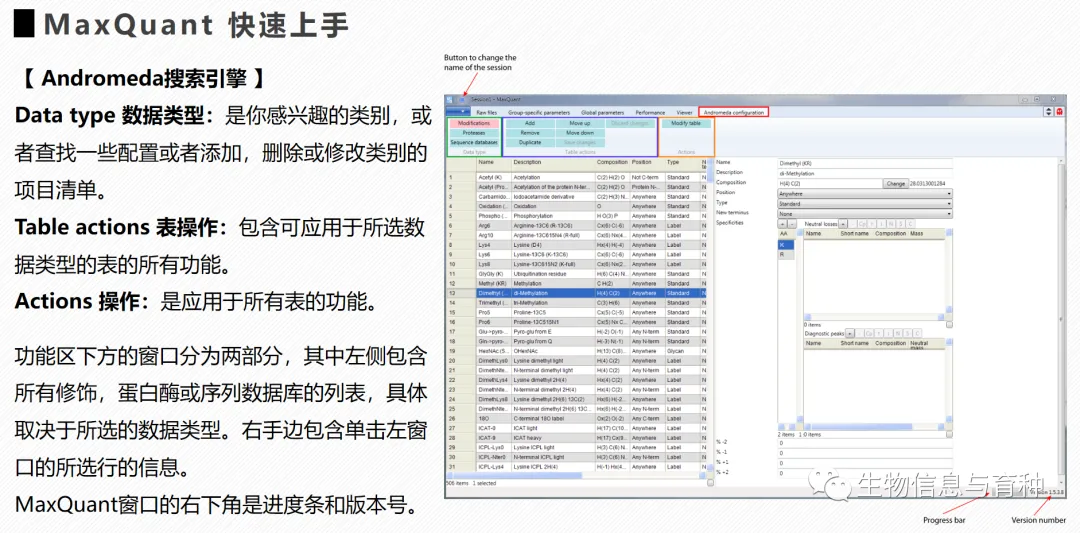Screen dimensions: 1080x533
Task: Select the Arg10 row
Action: click(576, 235)
